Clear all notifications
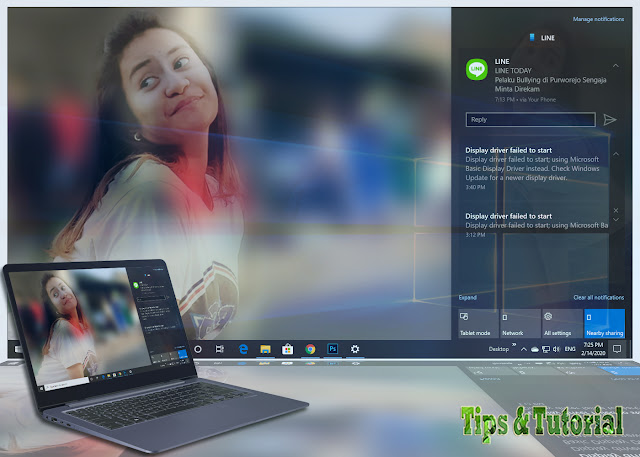The height and width of the screenshot is (457, 640). click(x=598, y=297)
